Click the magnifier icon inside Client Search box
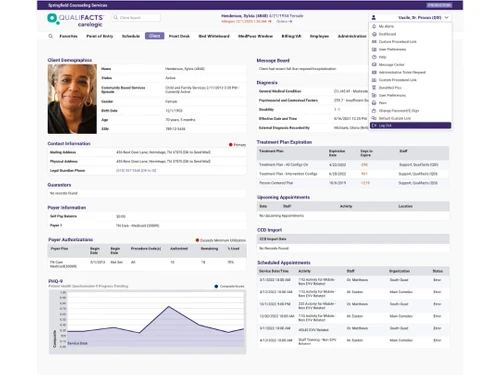 [116, 18]
